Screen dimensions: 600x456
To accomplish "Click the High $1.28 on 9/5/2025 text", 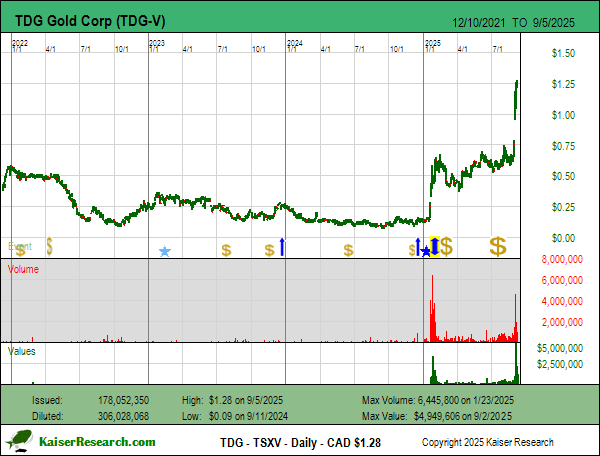I will point(233,401).
